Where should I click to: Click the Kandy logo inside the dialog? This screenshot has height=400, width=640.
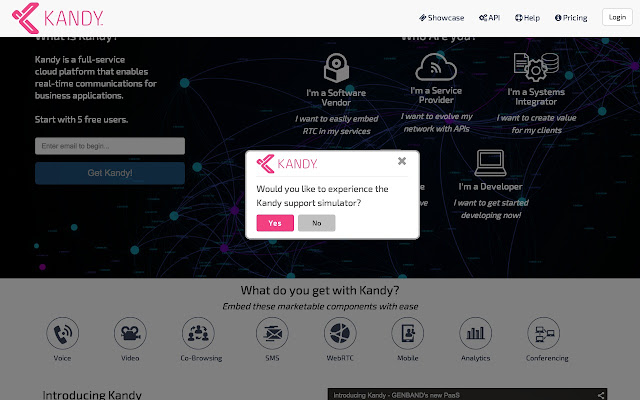[287, 164]
